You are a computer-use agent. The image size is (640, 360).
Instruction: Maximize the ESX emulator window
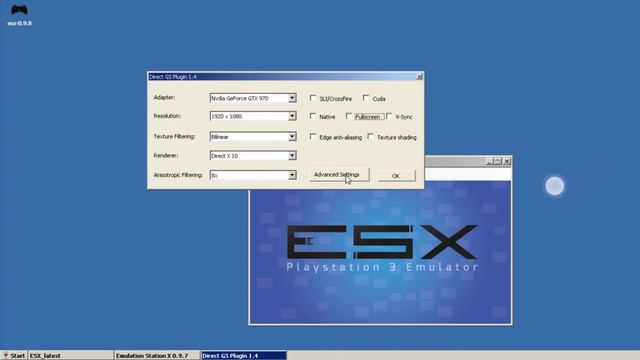click(498, 162)
